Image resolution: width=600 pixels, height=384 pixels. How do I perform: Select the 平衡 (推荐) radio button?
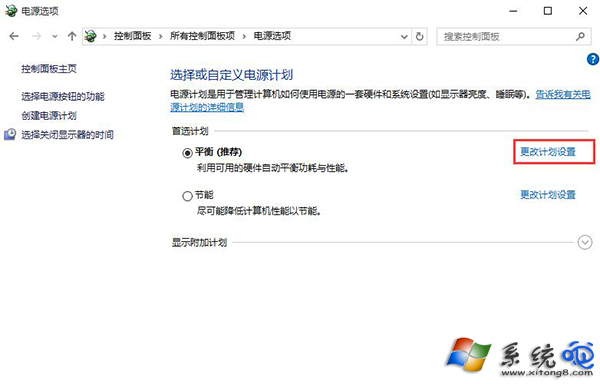(x=187, y=153)
